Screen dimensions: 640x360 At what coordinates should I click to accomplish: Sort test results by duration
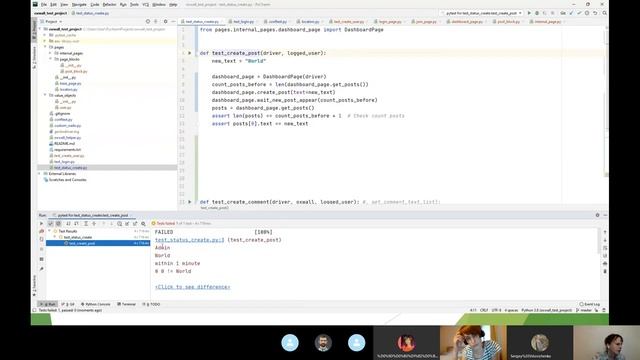tap(76, 224)
